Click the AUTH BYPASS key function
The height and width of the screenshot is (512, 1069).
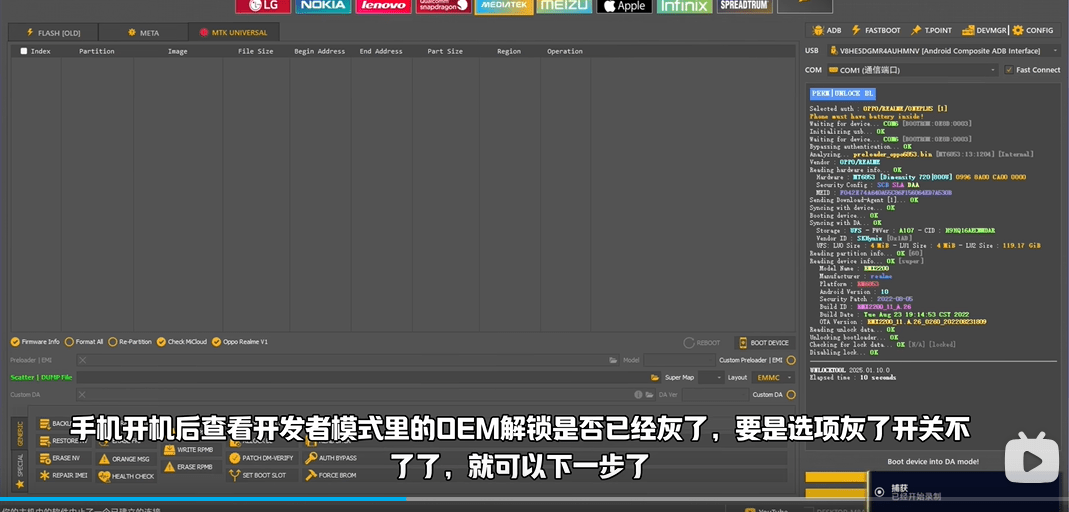click(x=331, y=458)
